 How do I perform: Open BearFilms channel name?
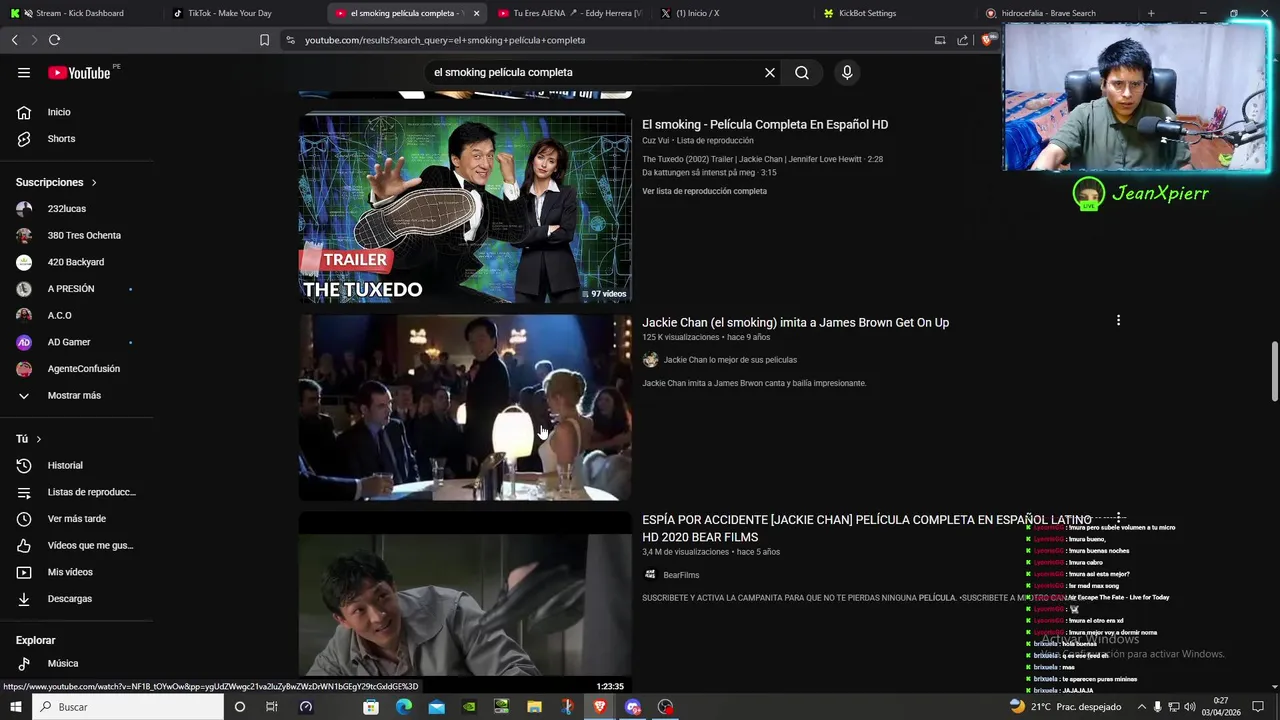coord(681,575)
